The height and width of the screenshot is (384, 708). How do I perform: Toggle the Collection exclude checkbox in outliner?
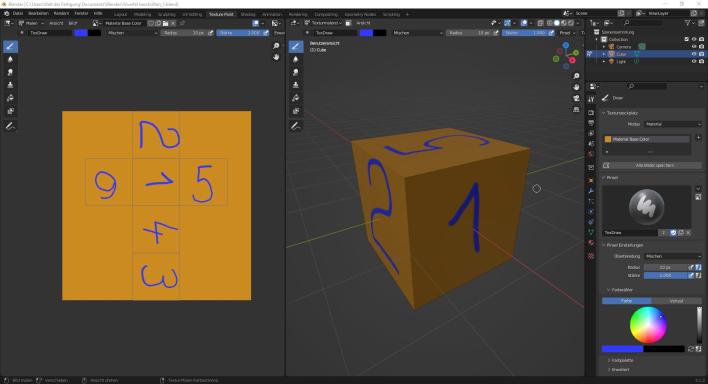[687, 39]
